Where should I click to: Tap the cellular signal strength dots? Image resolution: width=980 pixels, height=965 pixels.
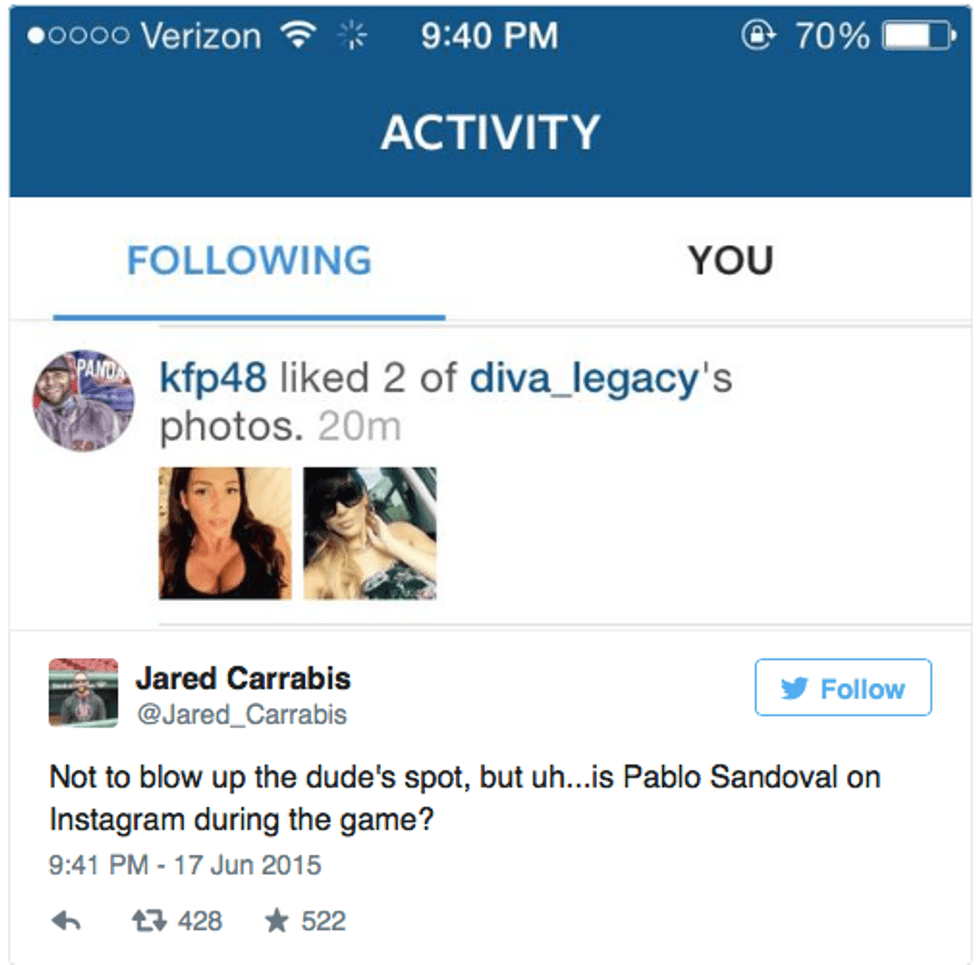(78, 37)
